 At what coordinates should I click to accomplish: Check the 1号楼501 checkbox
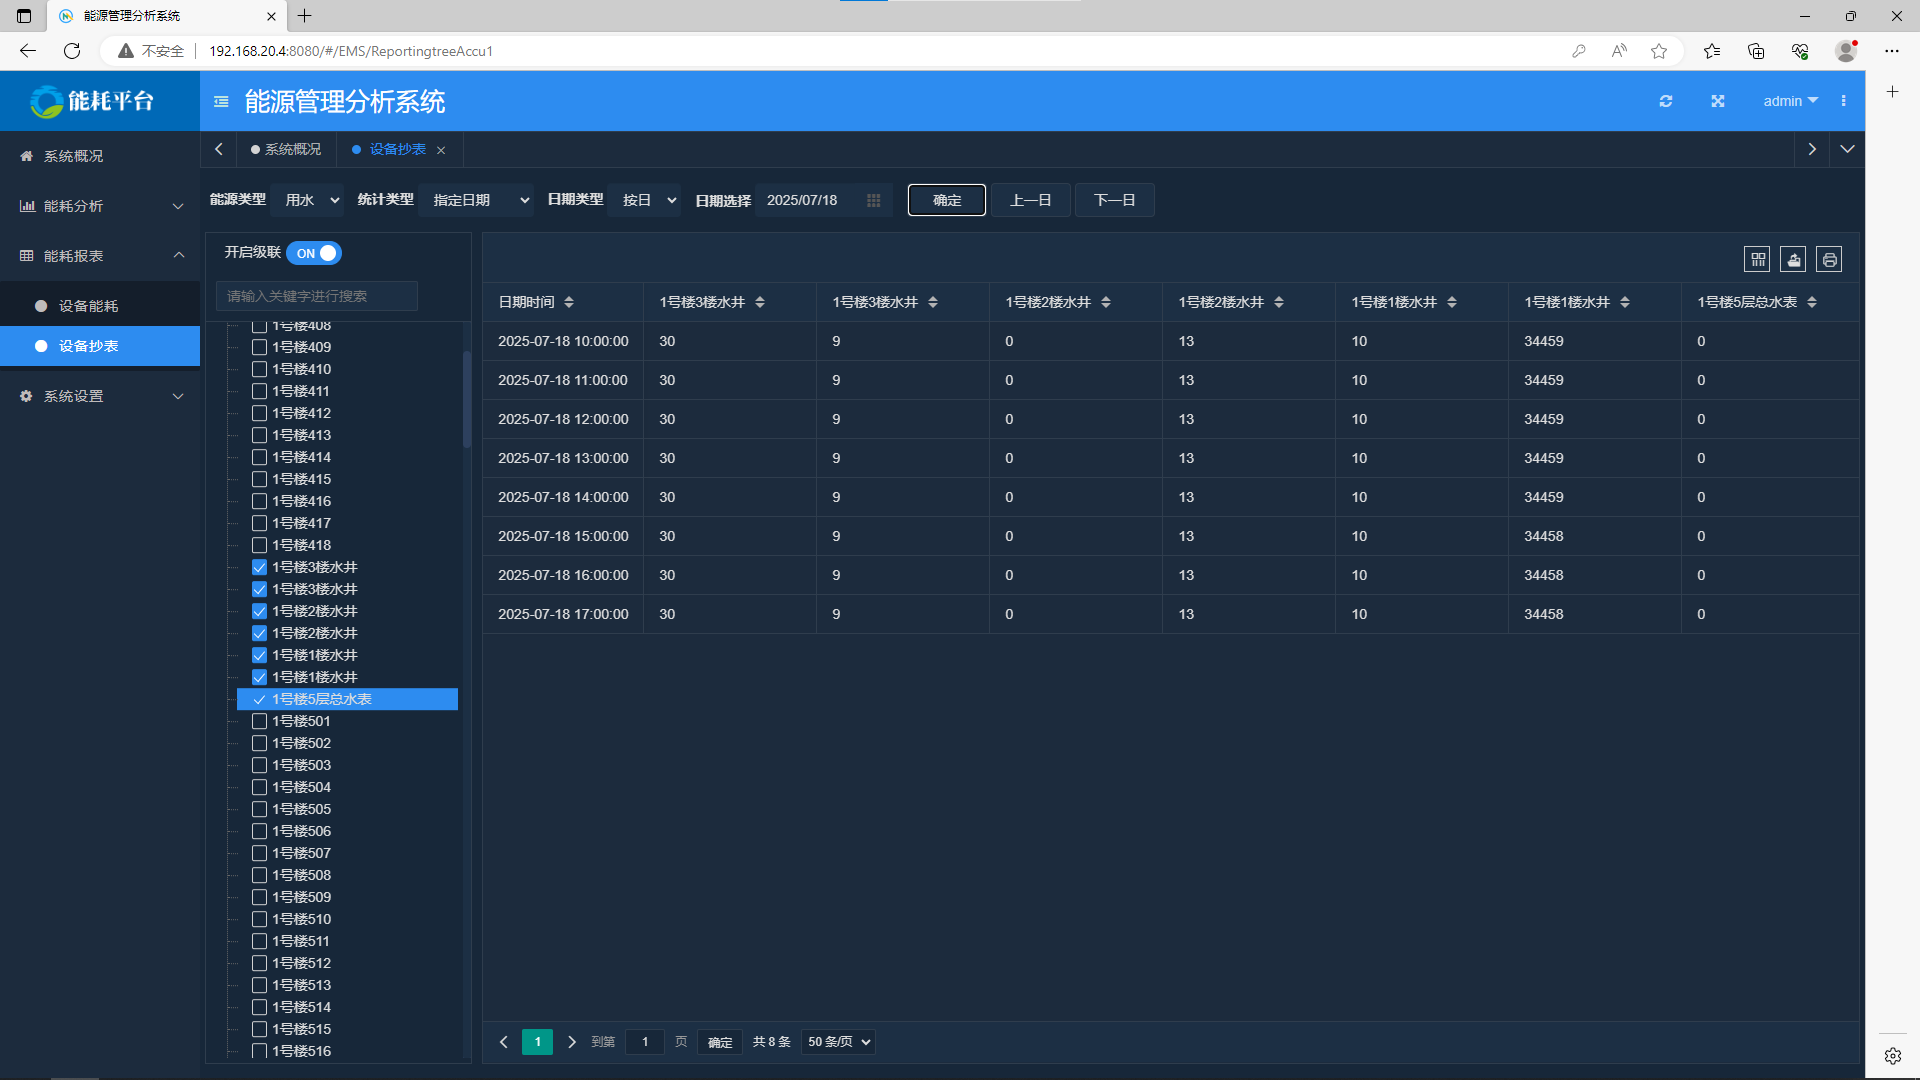point(259,721)
